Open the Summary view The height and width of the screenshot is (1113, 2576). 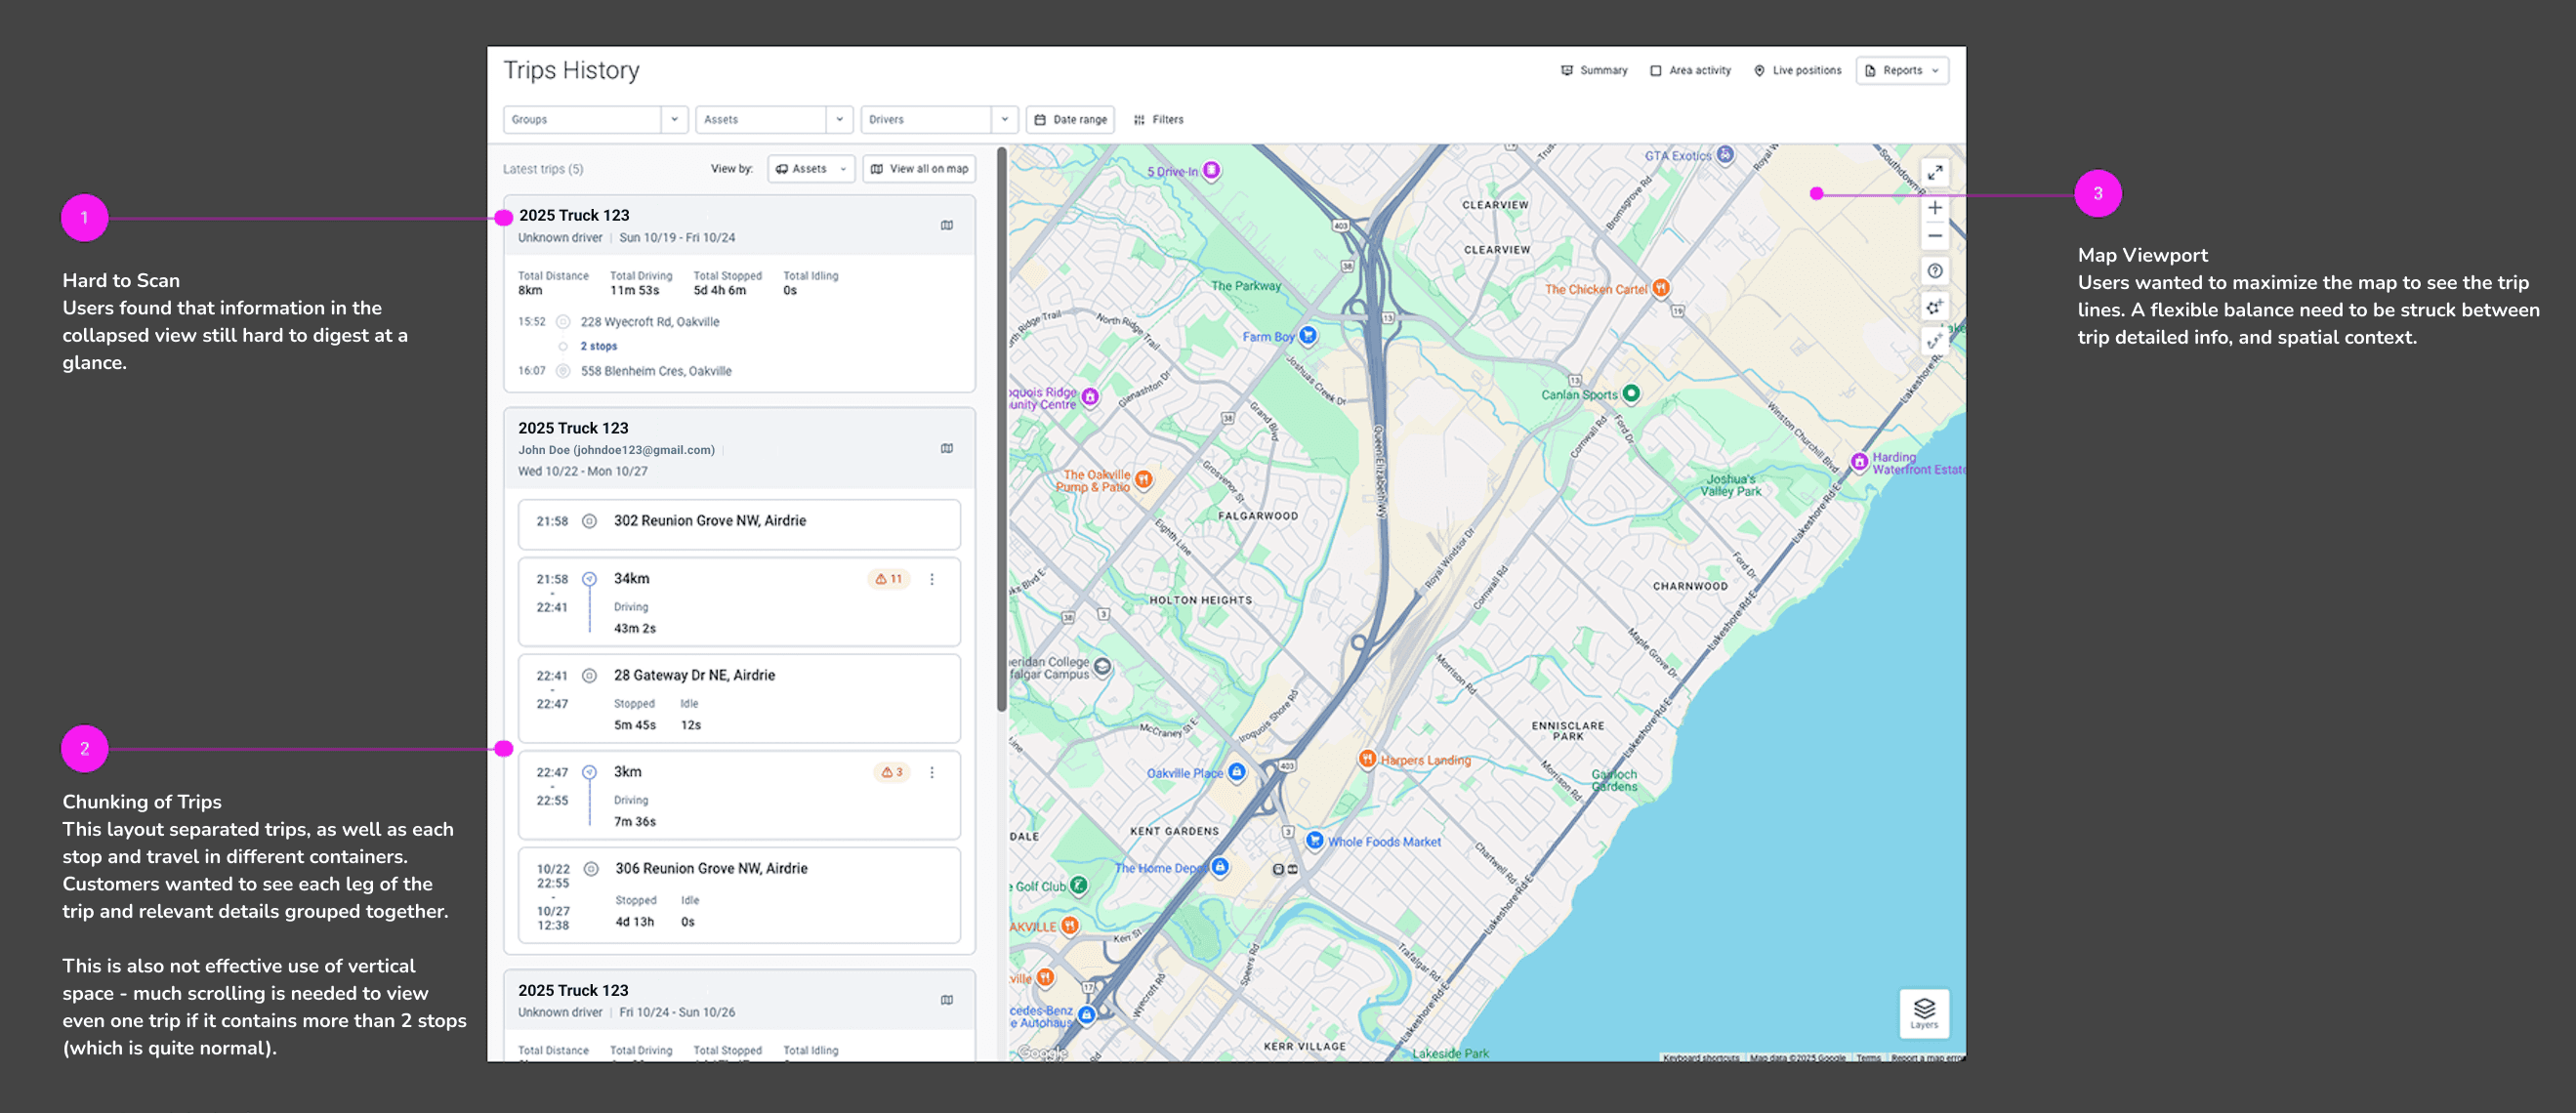pyautogui.click(x=1594, y=71)
